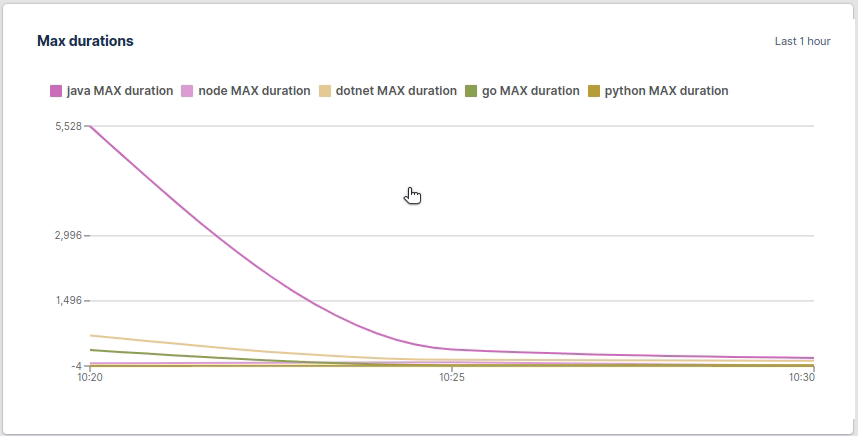This screenshot has height=436, width=858.
Task: Click the node MAX duration color swatch
Action: point(187,91)
